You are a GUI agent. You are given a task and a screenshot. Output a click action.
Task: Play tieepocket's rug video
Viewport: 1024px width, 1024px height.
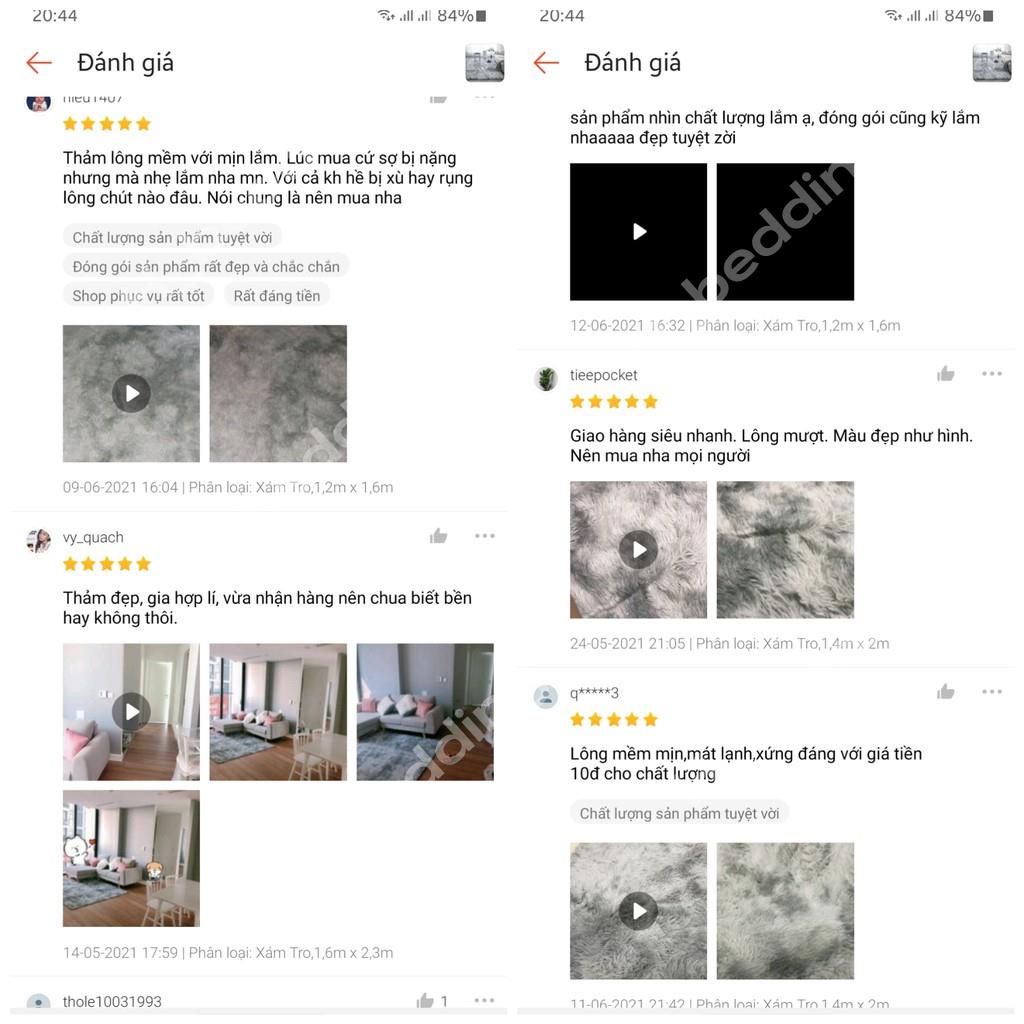638,550
